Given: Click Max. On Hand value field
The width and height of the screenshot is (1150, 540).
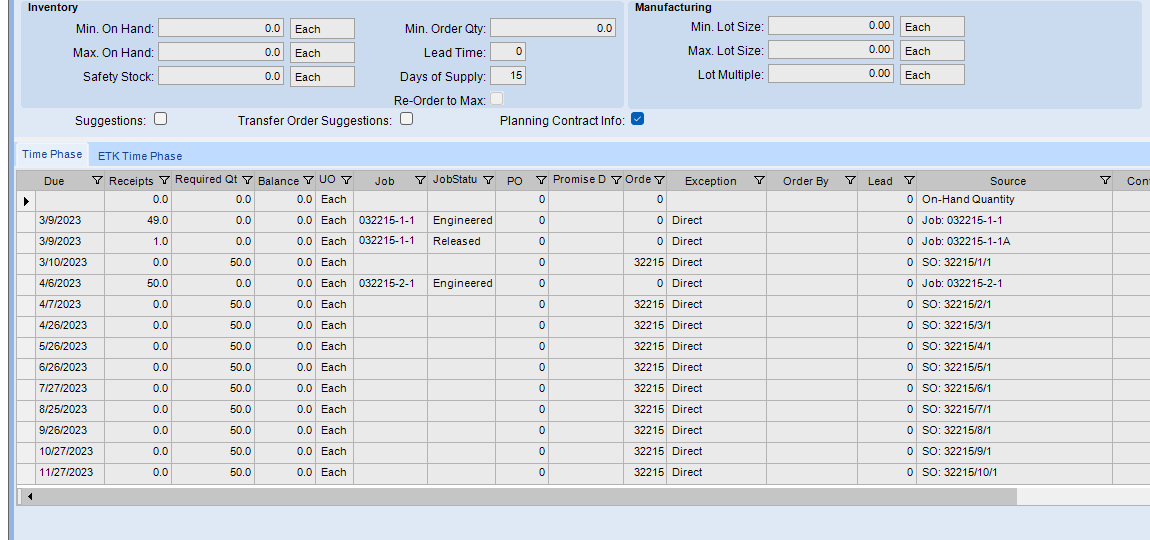Looking at the screenshot, I should [x=221, y=52].
